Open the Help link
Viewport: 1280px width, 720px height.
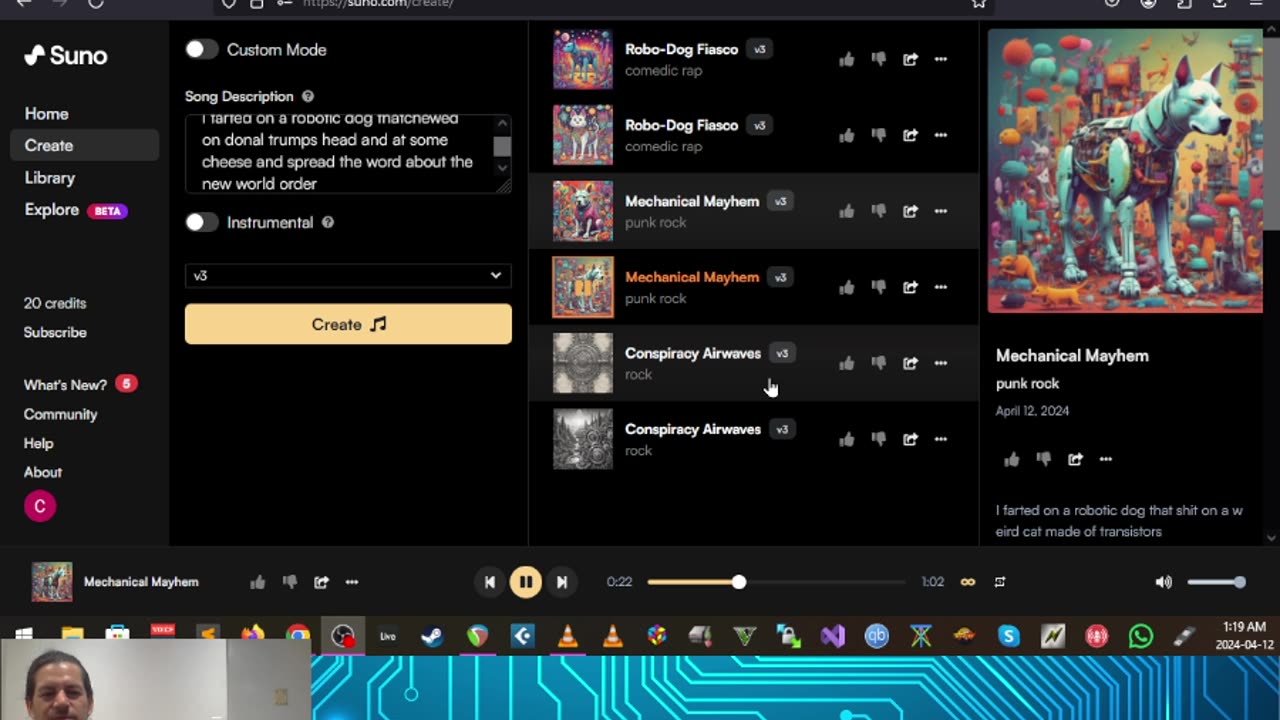click(39, 443)
